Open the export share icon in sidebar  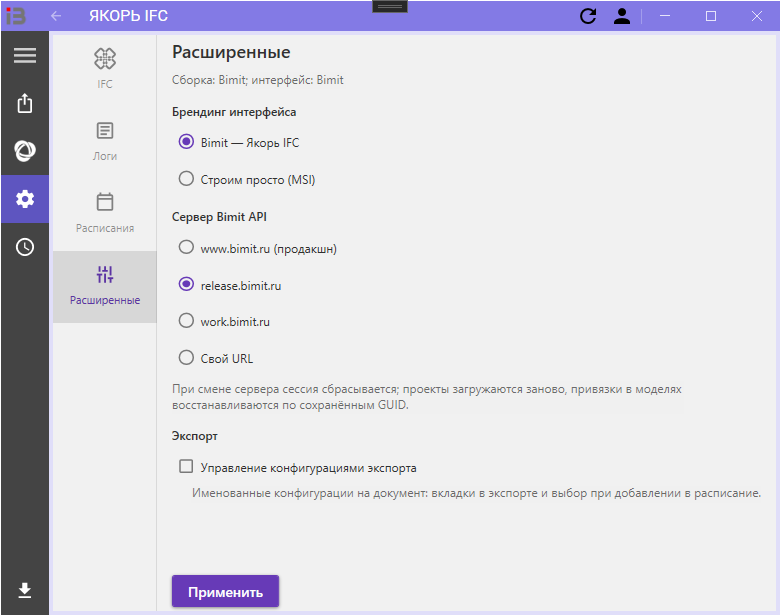click(25, 103)
